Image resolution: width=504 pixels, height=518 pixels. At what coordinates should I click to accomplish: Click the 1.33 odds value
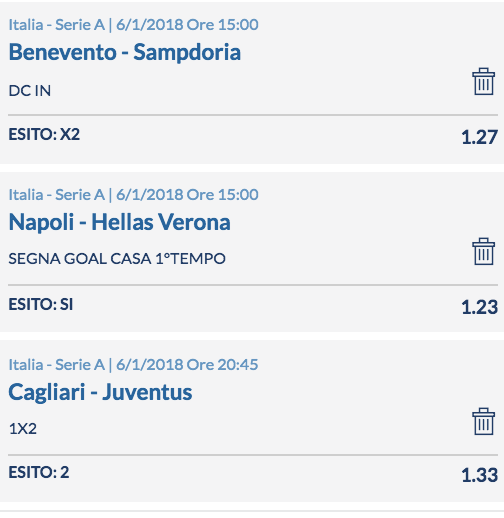pos(480,475)
